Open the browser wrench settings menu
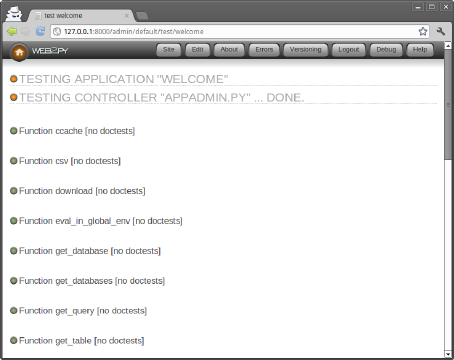The image size is (454, 360). (x=441, y=31)
